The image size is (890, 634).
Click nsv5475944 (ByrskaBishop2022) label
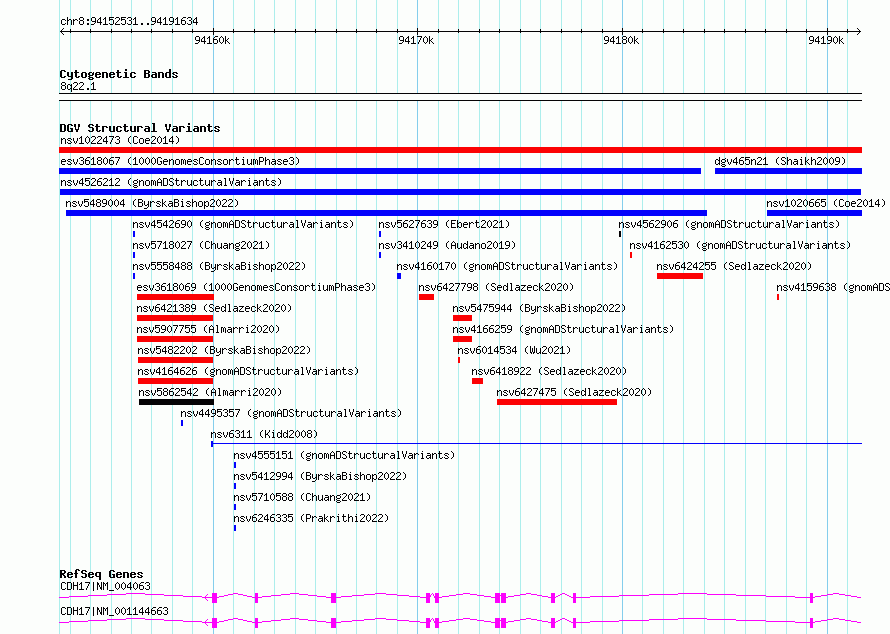point(539,308)
